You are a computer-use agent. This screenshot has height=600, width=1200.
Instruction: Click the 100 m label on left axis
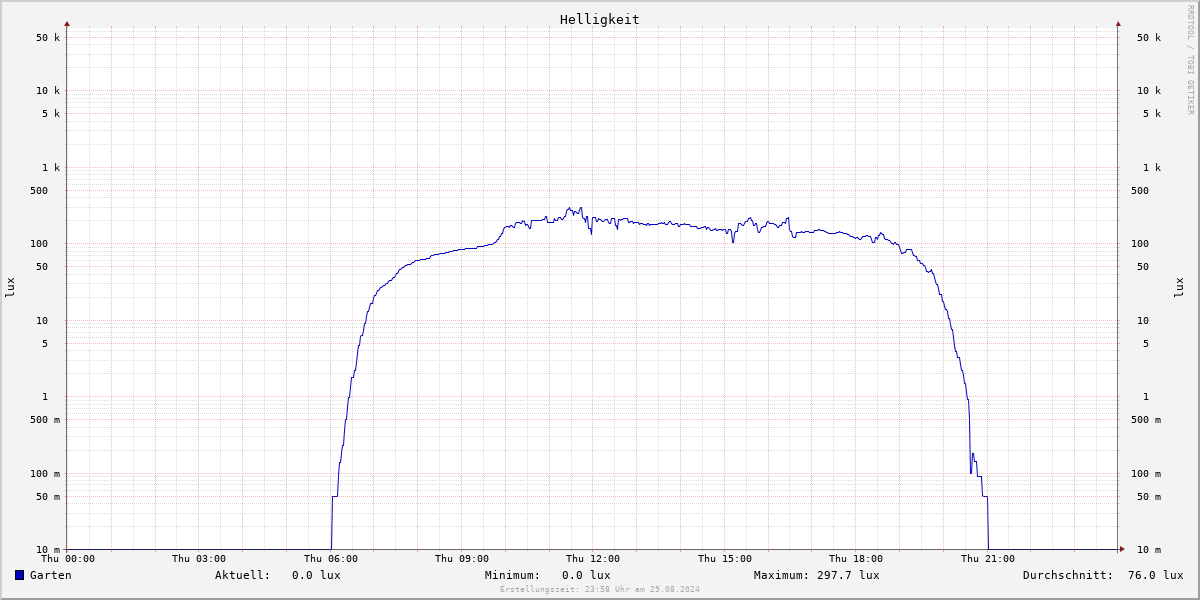click(45, 474)
